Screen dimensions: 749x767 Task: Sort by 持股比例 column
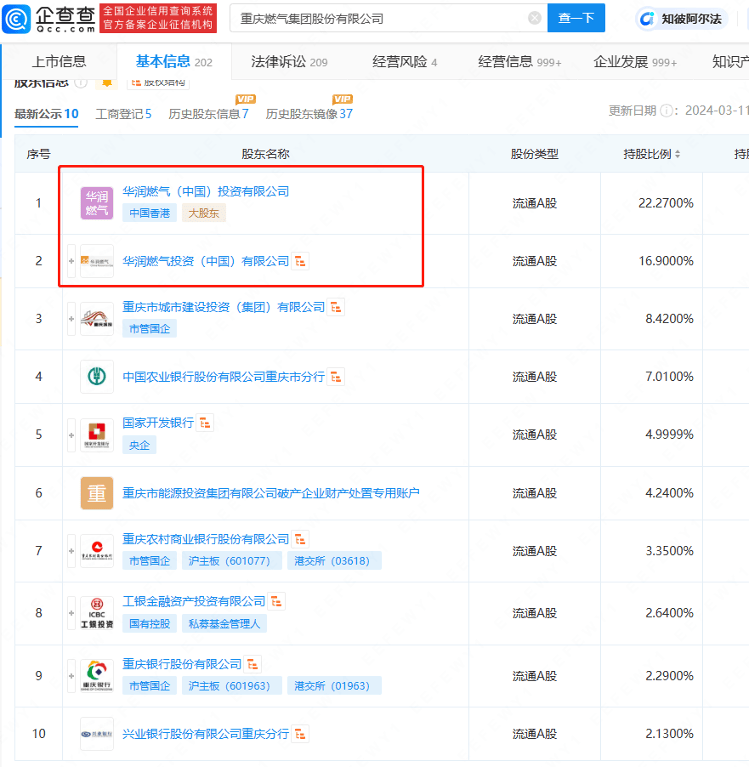coord(677,155)
